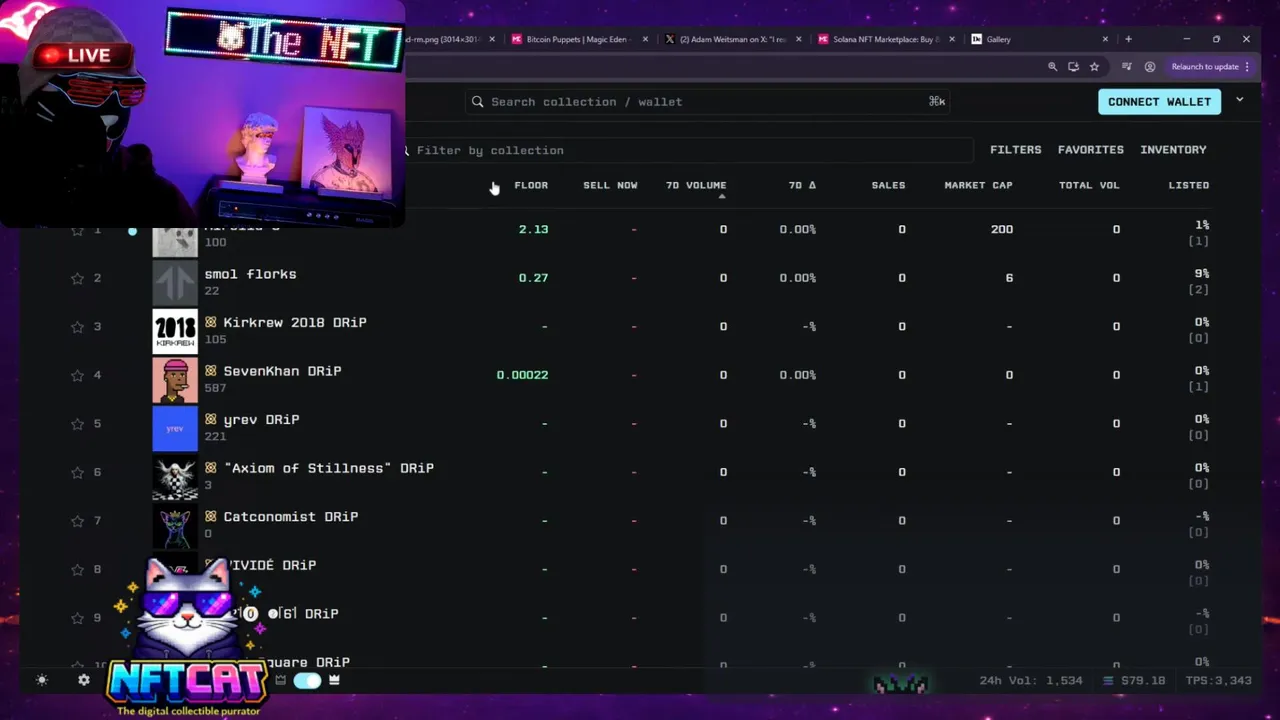1280x720 pixels.
Task: Sort by Listed column header
Action: [1189, 185]
